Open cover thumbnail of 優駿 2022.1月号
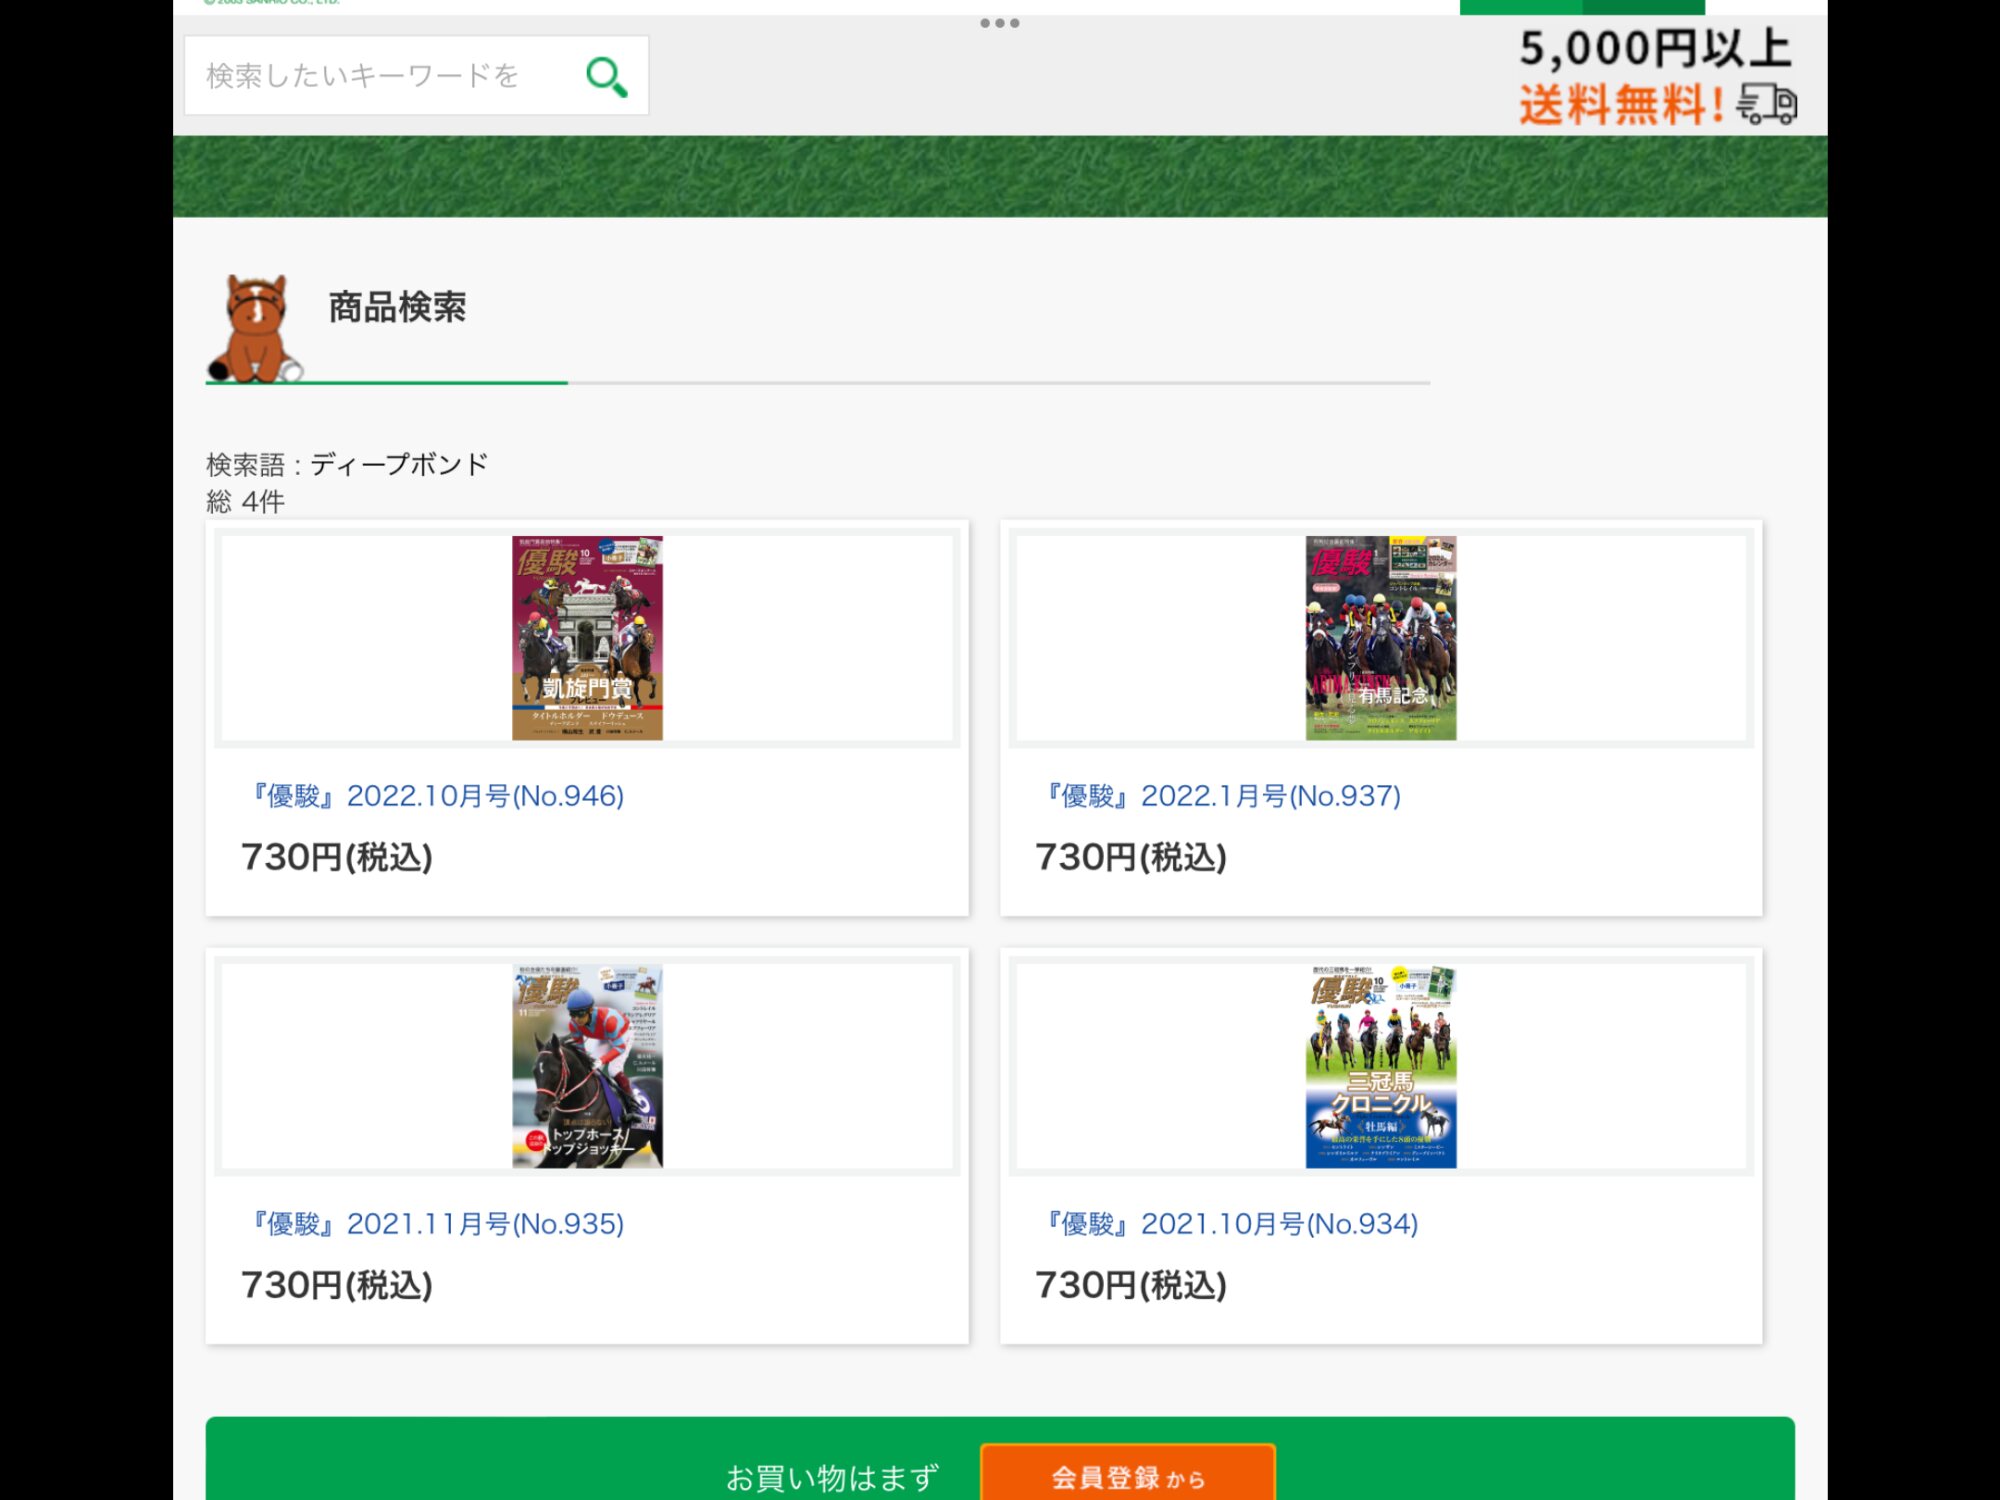The width and height of the screenshot is (2000, 1500). [1380, 638]
